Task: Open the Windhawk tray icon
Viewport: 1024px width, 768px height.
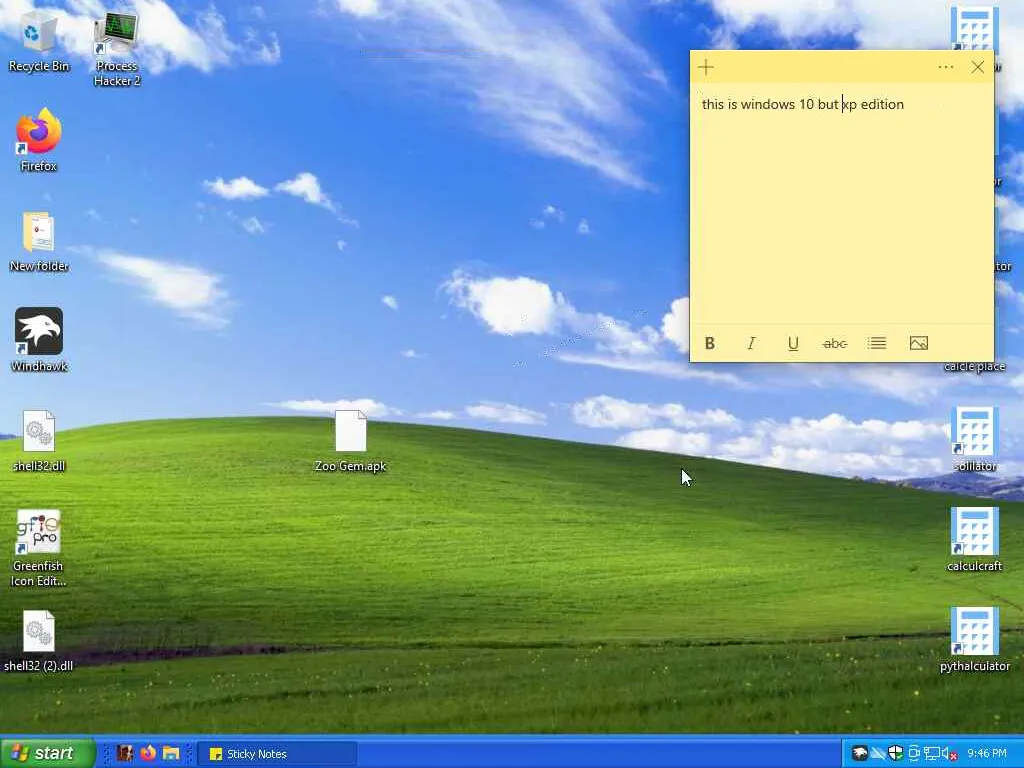Action: point(860,754)
